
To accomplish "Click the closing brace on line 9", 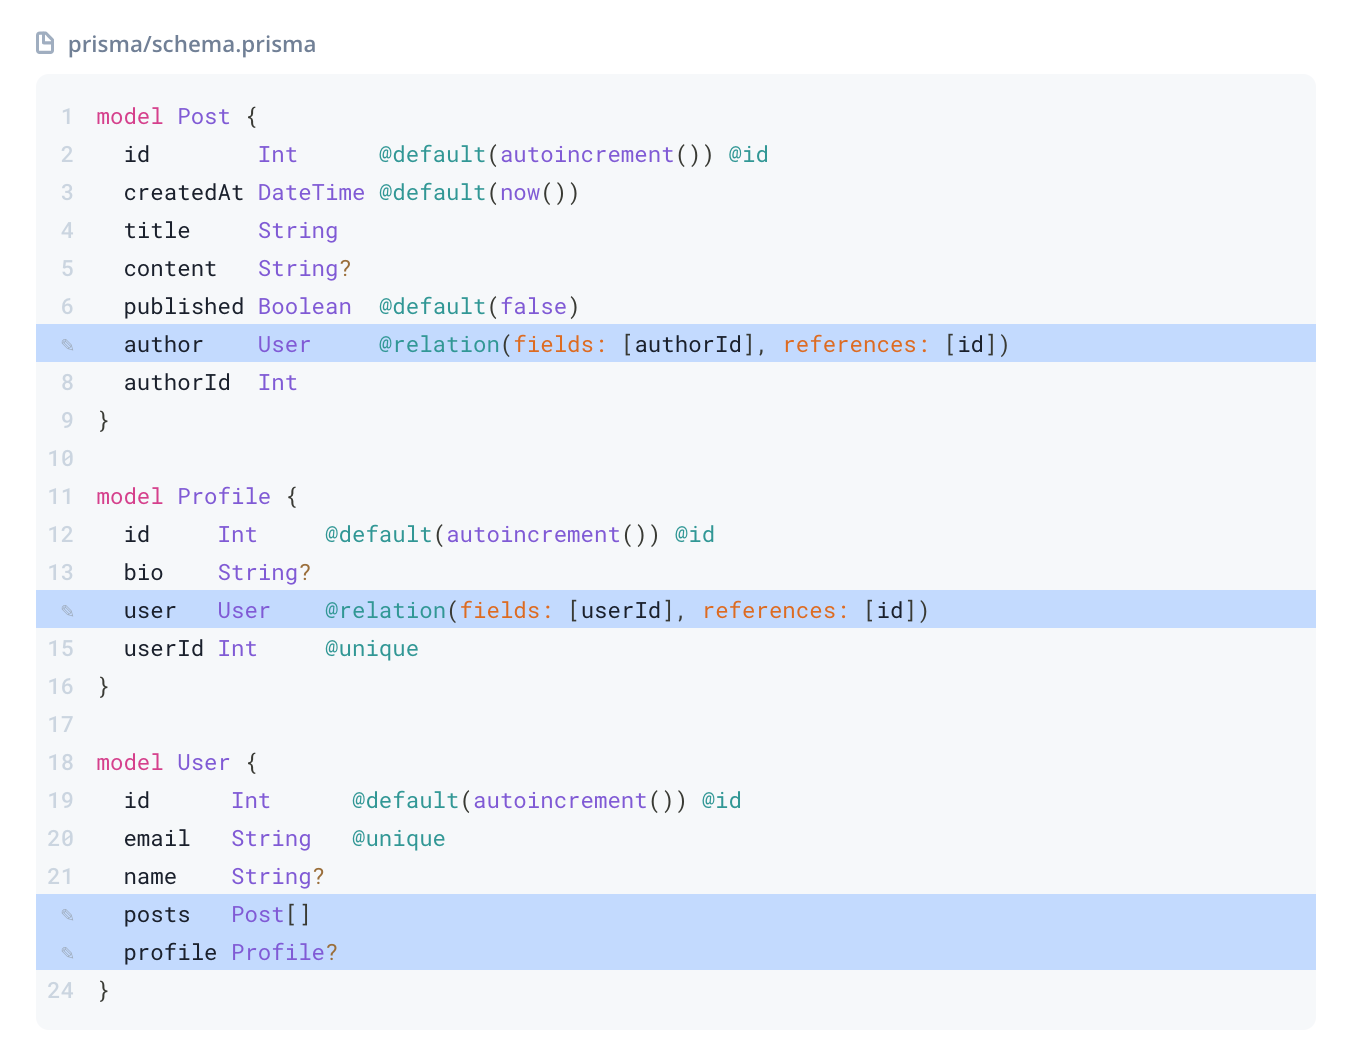I will click(103, 421).
